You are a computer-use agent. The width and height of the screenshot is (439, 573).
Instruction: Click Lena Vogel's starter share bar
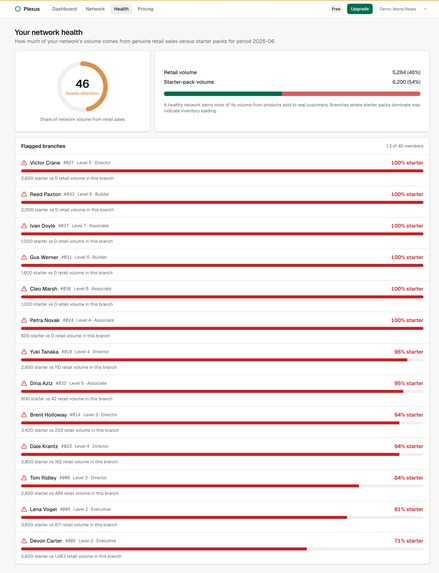(x=222, y=517)
